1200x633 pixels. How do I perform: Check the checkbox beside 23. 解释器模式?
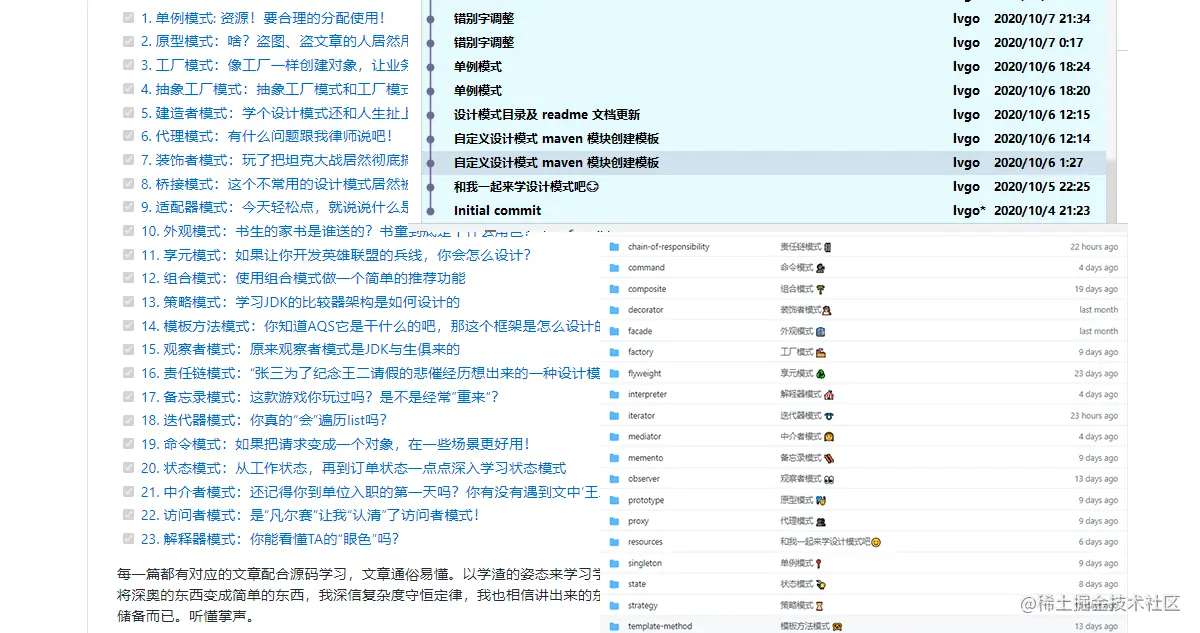point(127,540)
